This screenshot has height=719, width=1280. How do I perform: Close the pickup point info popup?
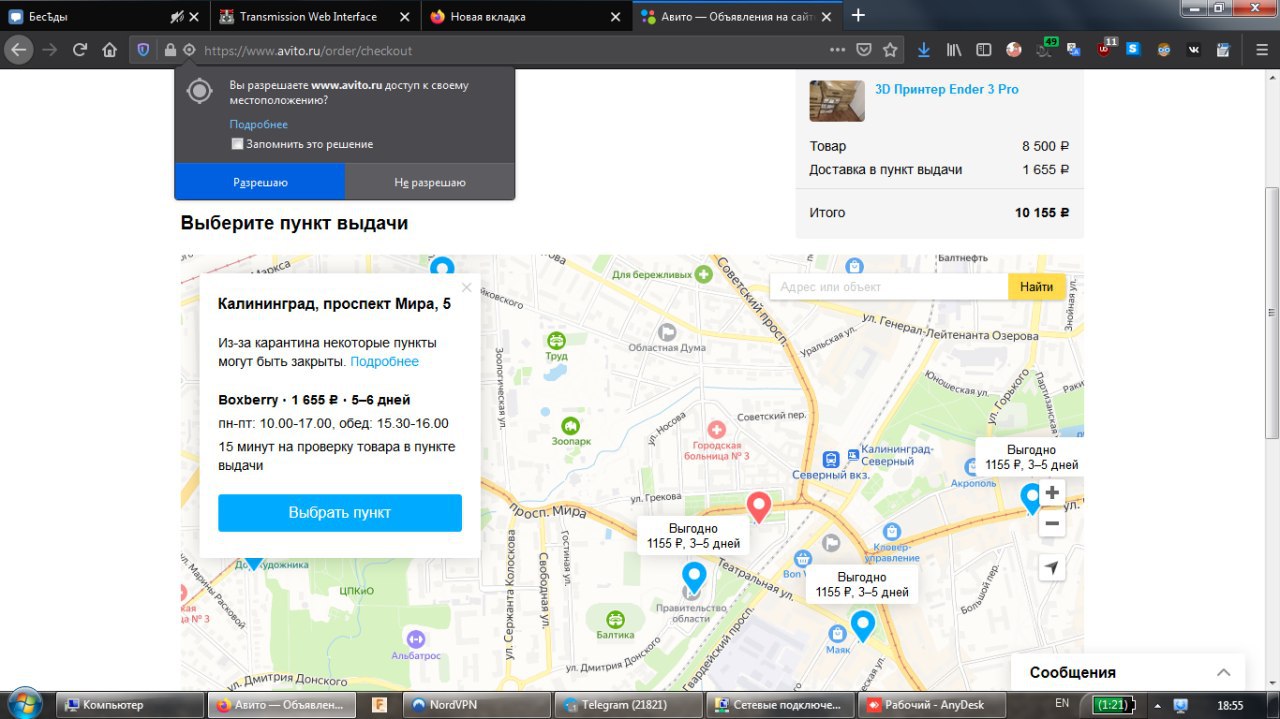tap(466, 288)
